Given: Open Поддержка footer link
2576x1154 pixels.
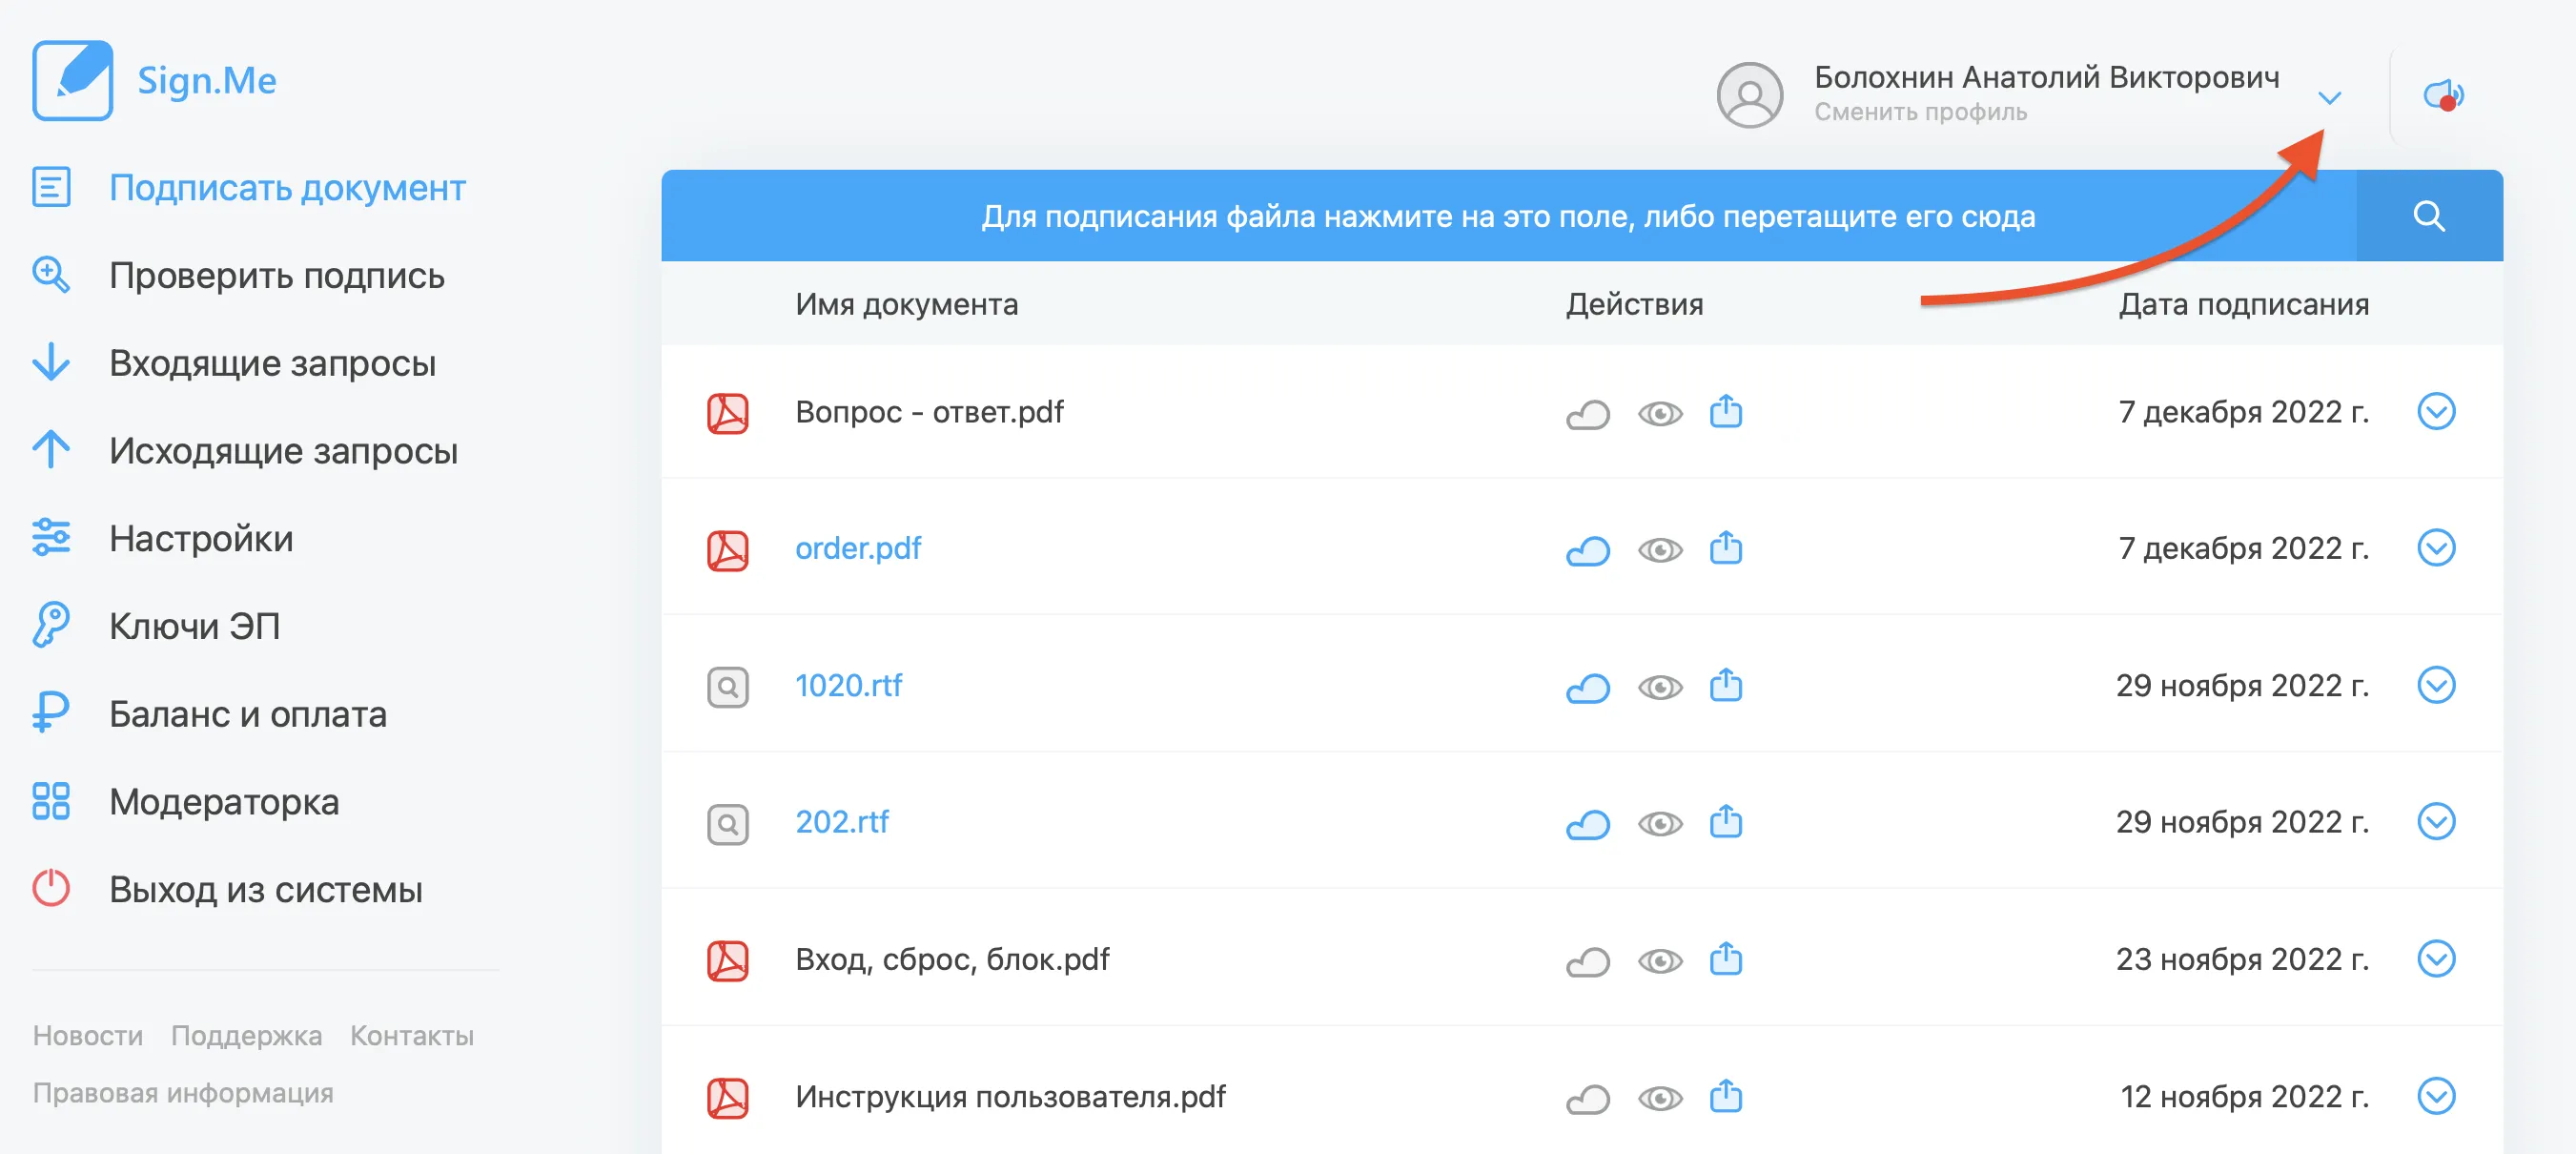Looking at the screenshot, I should click(246, 1035).
